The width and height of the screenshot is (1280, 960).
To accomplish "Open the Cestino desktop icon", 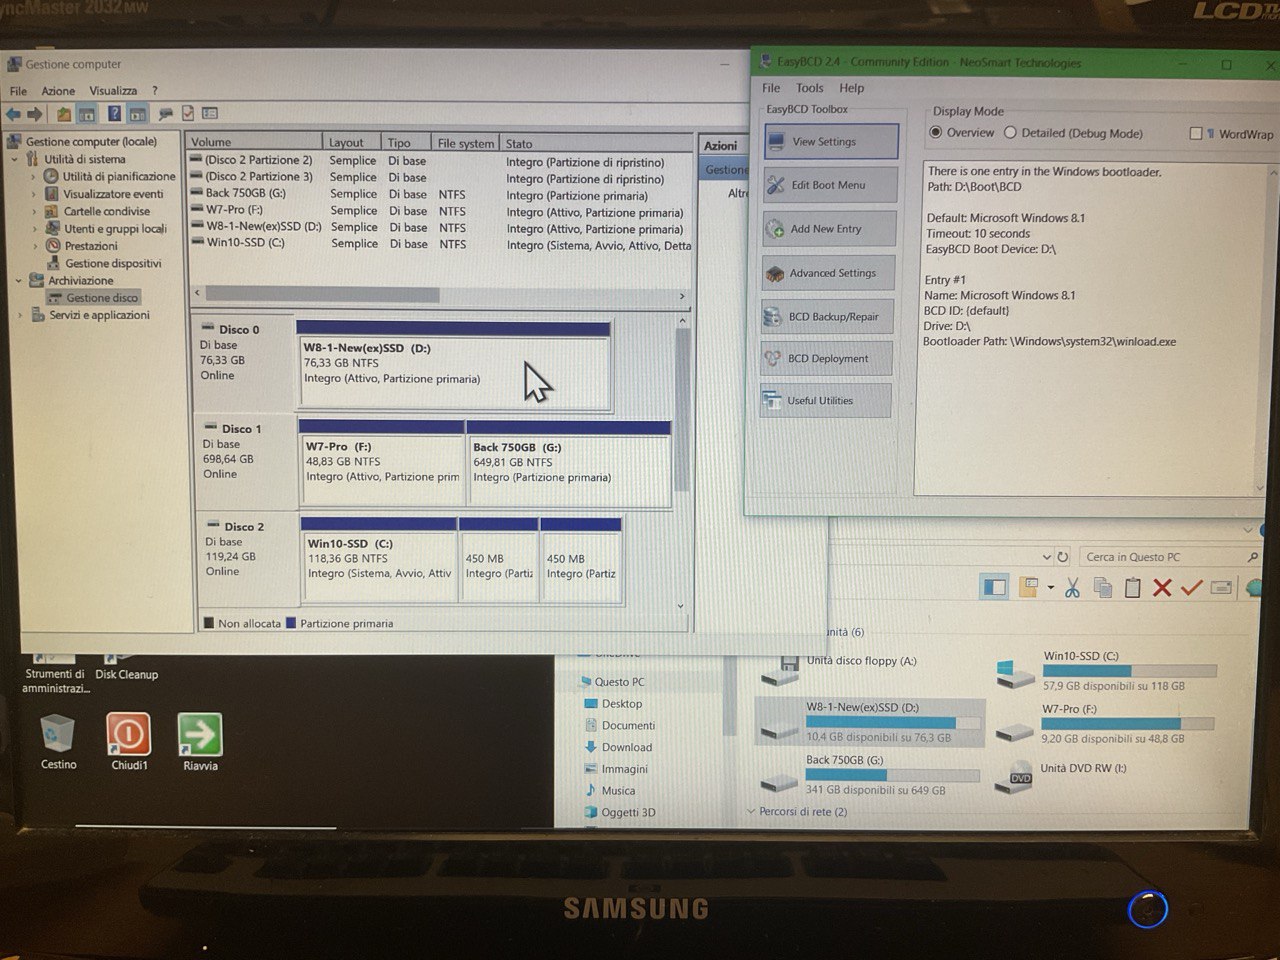I will click(x=58, y=742).
